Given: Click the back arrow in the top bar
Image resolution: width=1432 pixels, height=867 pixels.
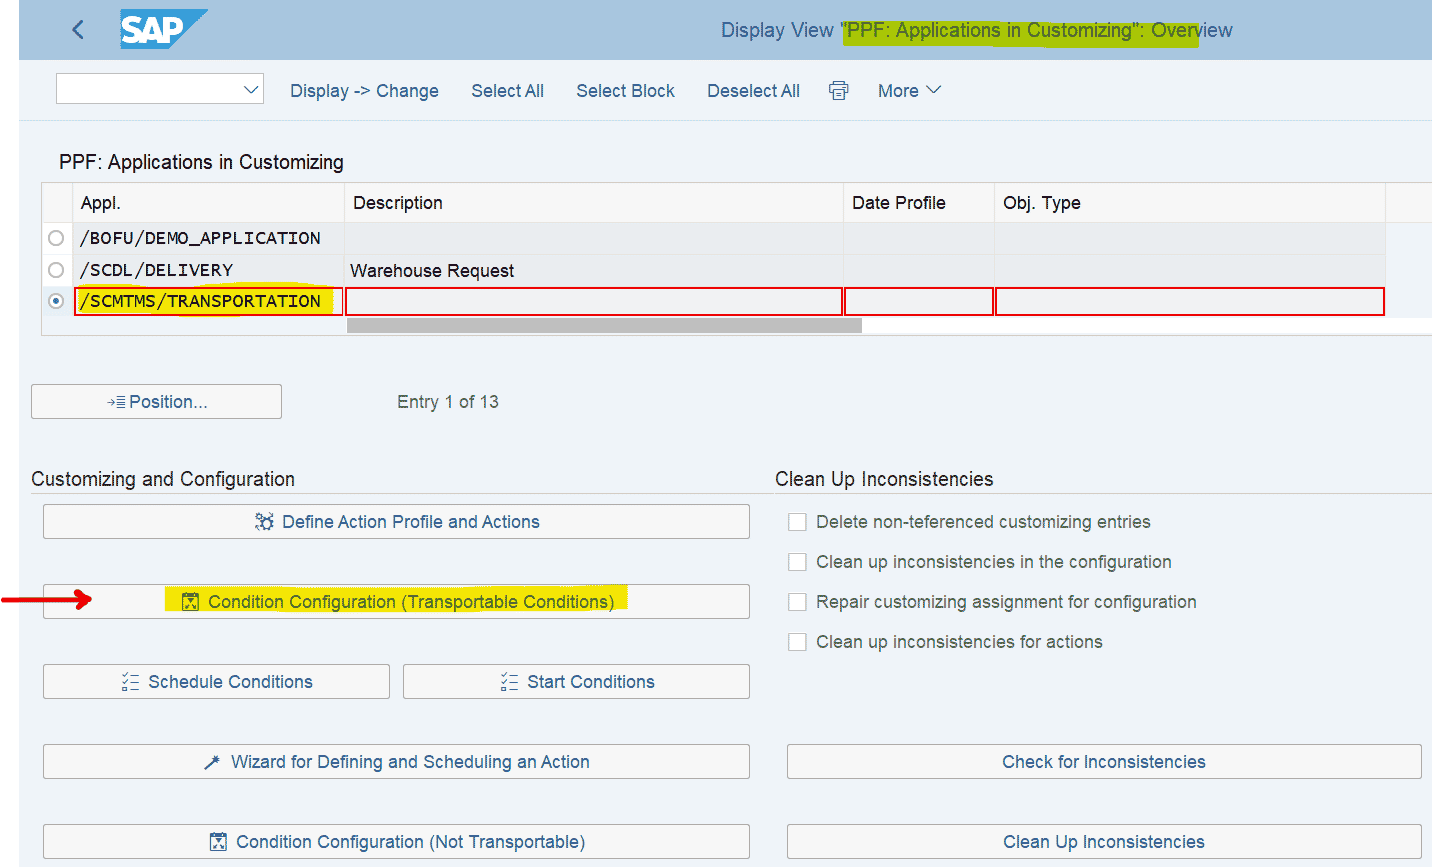Looking at the screenshot, I should [x=78, y=29].
